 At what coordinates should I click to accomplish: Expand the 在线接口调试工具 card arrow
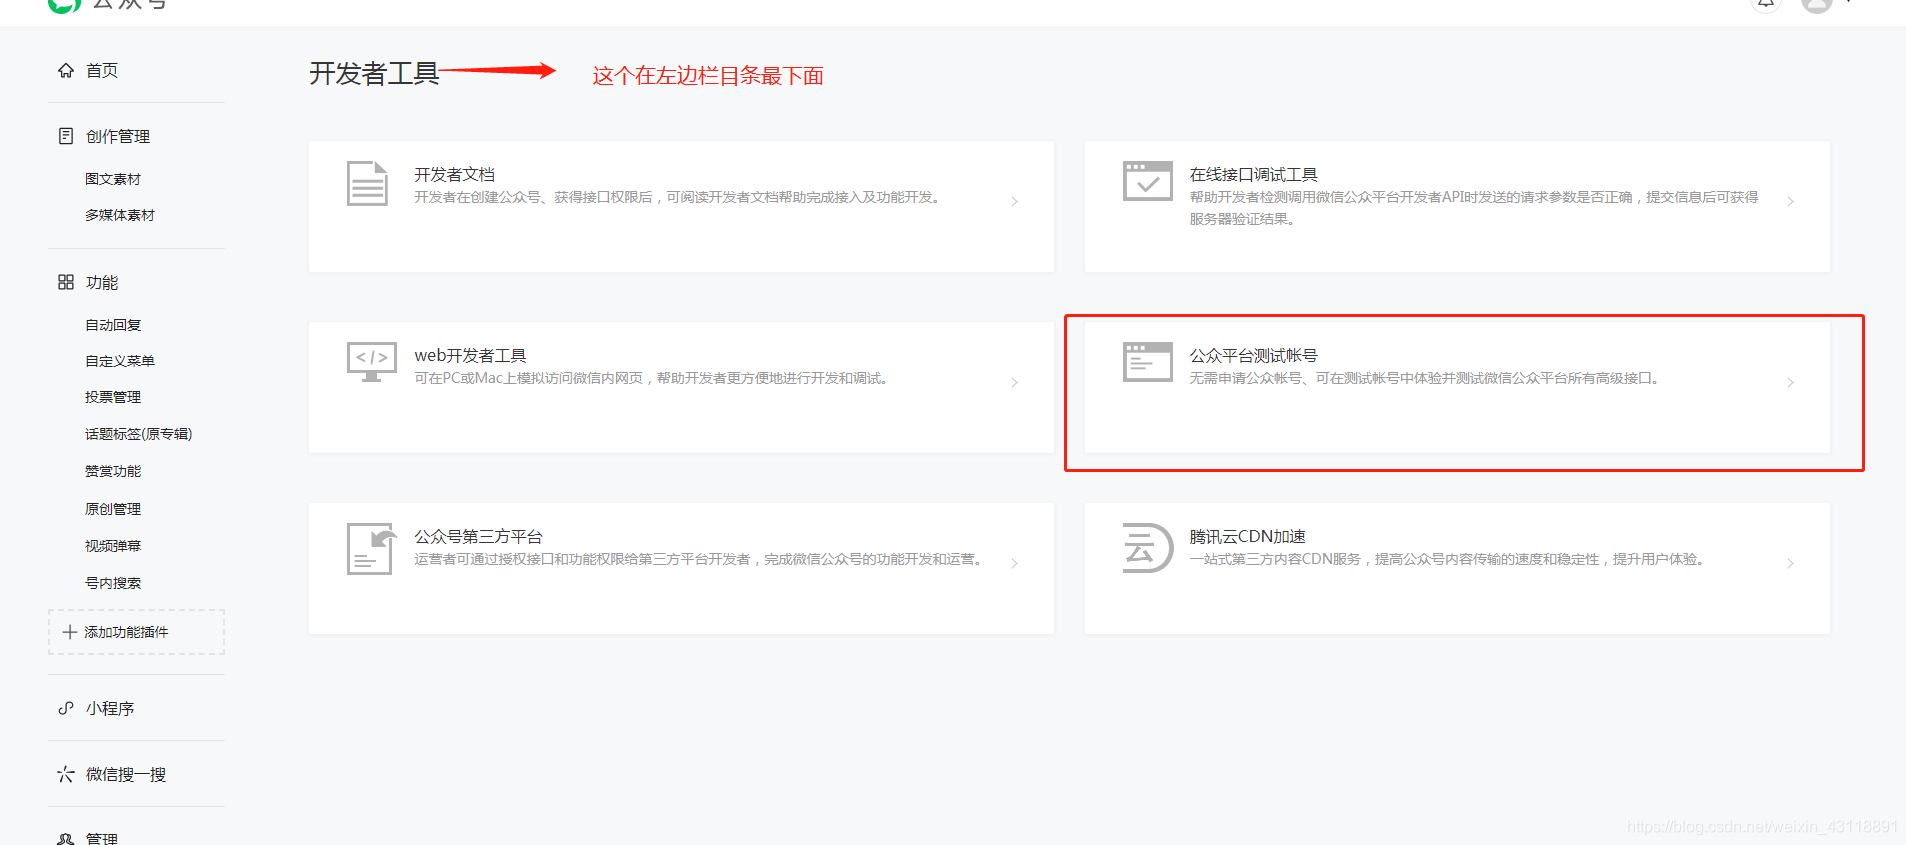(x=1790, y=201)
